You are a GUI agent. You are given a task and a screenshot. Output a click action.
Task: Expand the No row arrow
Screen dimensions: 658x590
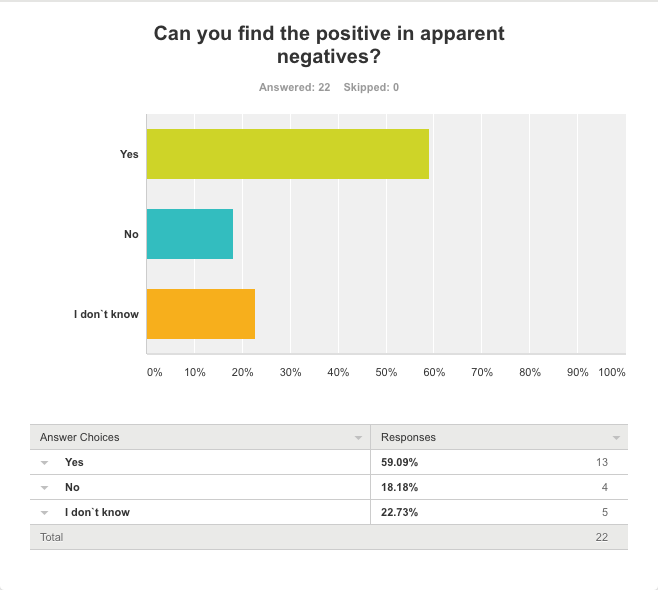(x=45, y=487)
